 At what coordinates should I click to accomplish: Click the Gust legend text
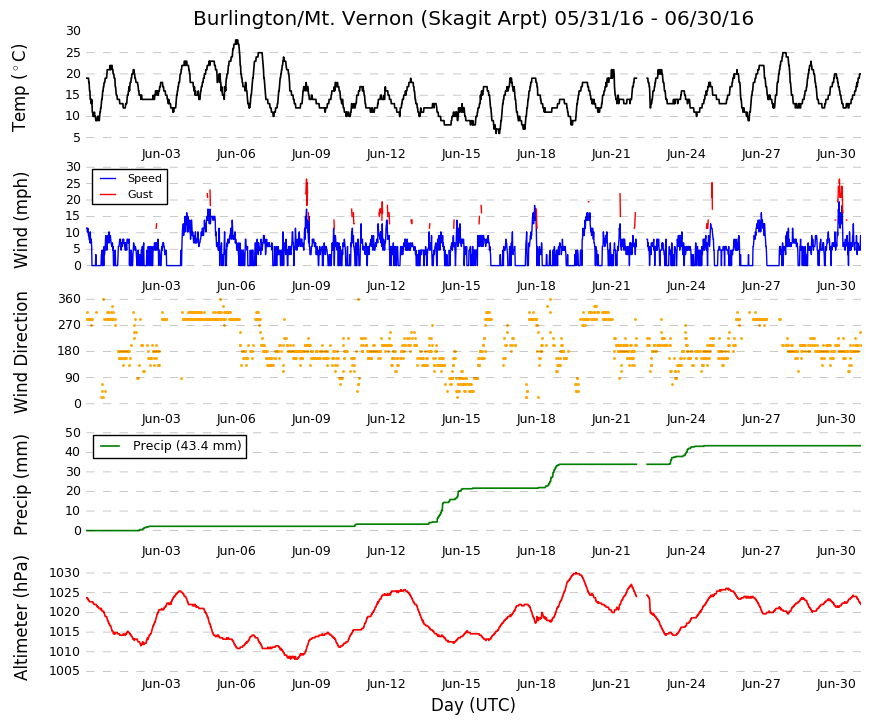point(140,194)
